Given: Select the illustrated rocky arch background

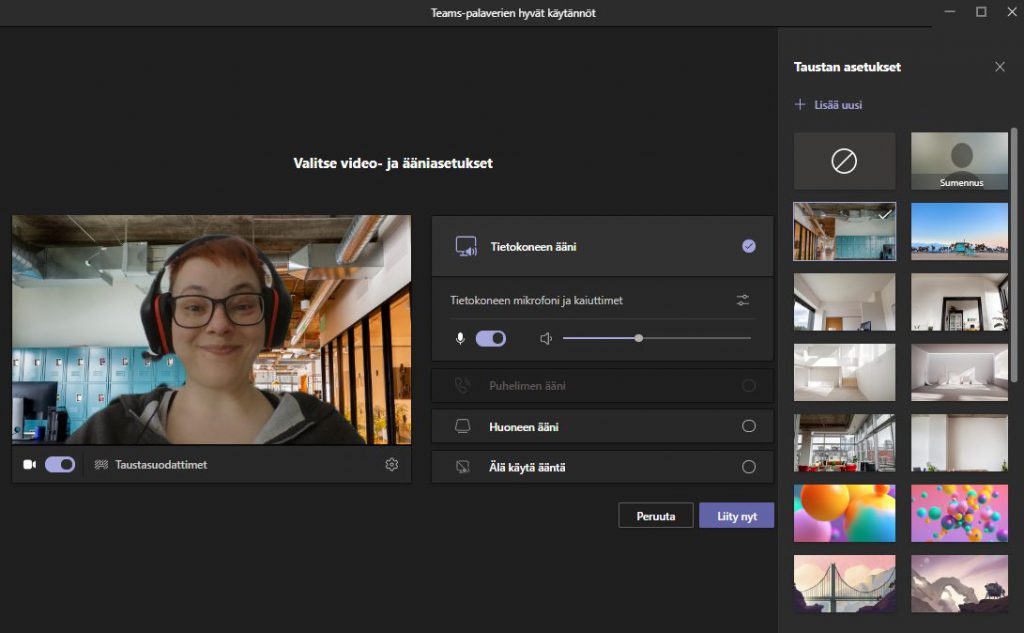Looking at the screenshot, I should [x=959, y=584].
